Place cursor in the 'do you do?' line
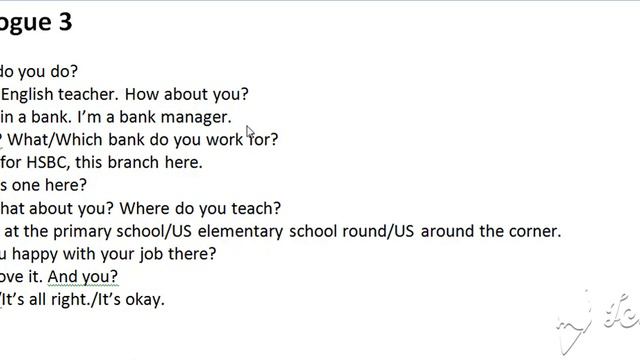The width and height of the screenshot is (640, 360). click(39, 71)
